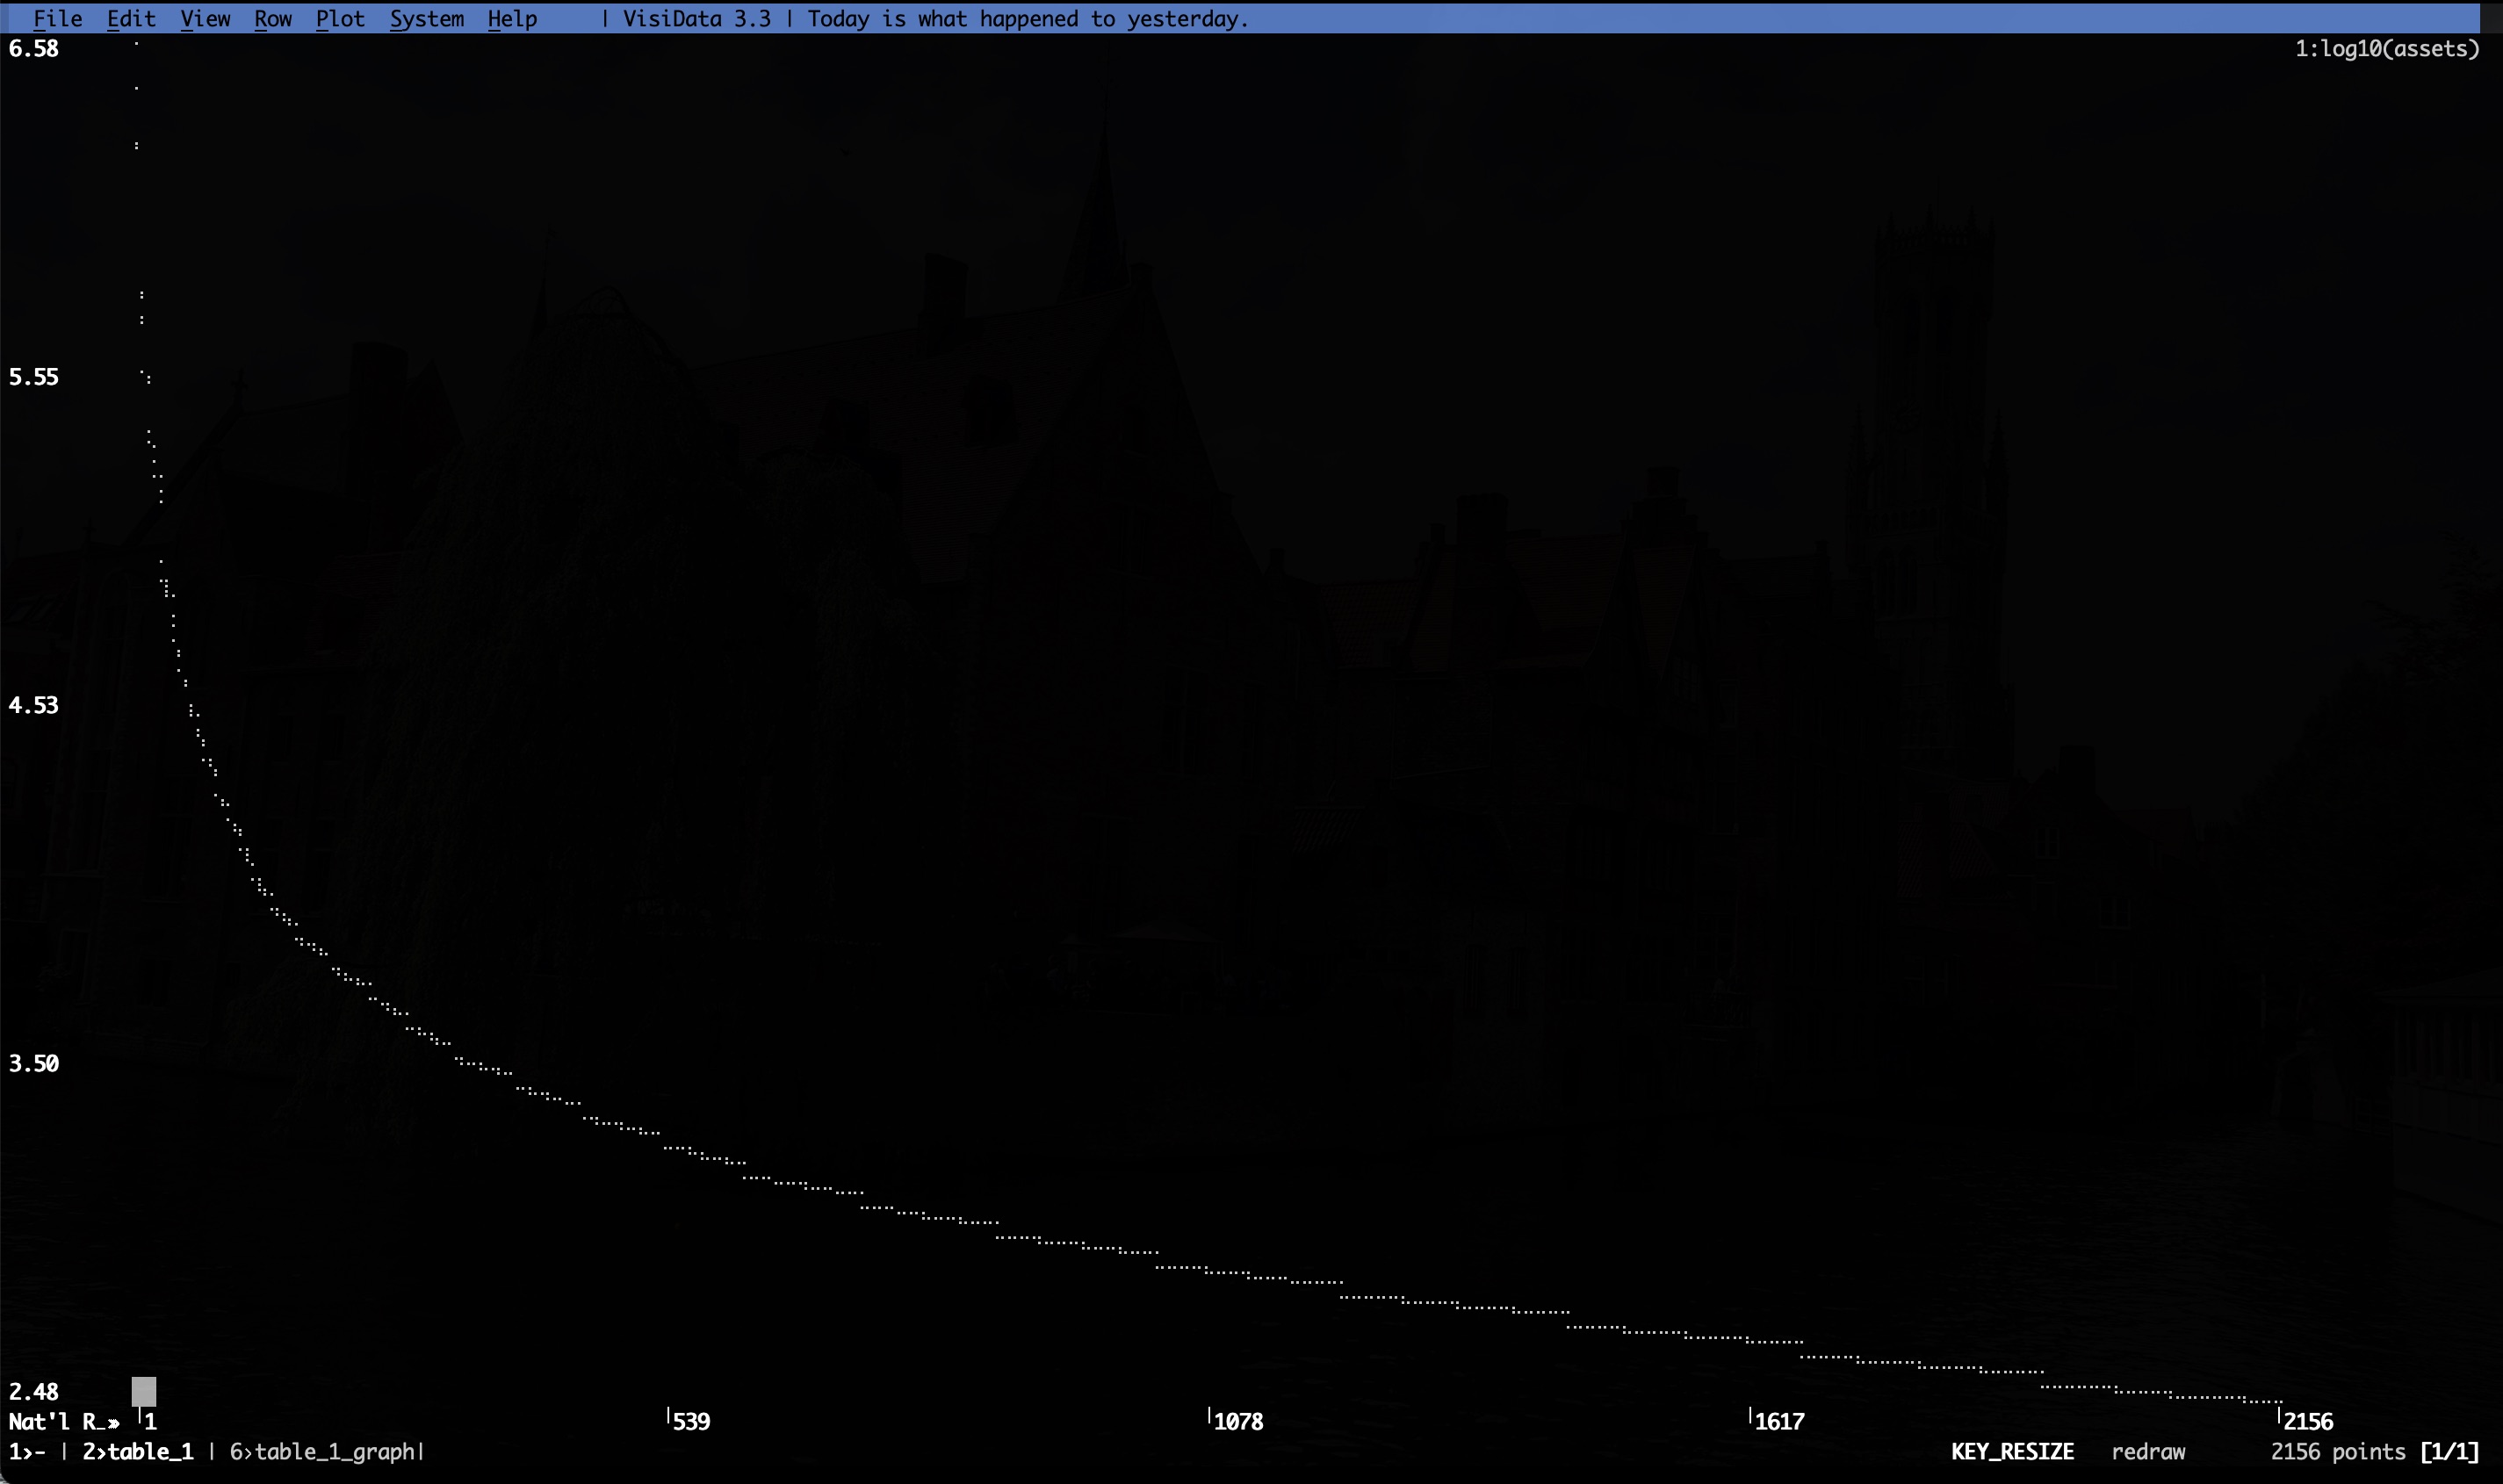This screenshot has height=1484, width=2503.
Task: Click the '[1/1]' page indicator
Action: pyautogui.click(x=2449, y=1451)
